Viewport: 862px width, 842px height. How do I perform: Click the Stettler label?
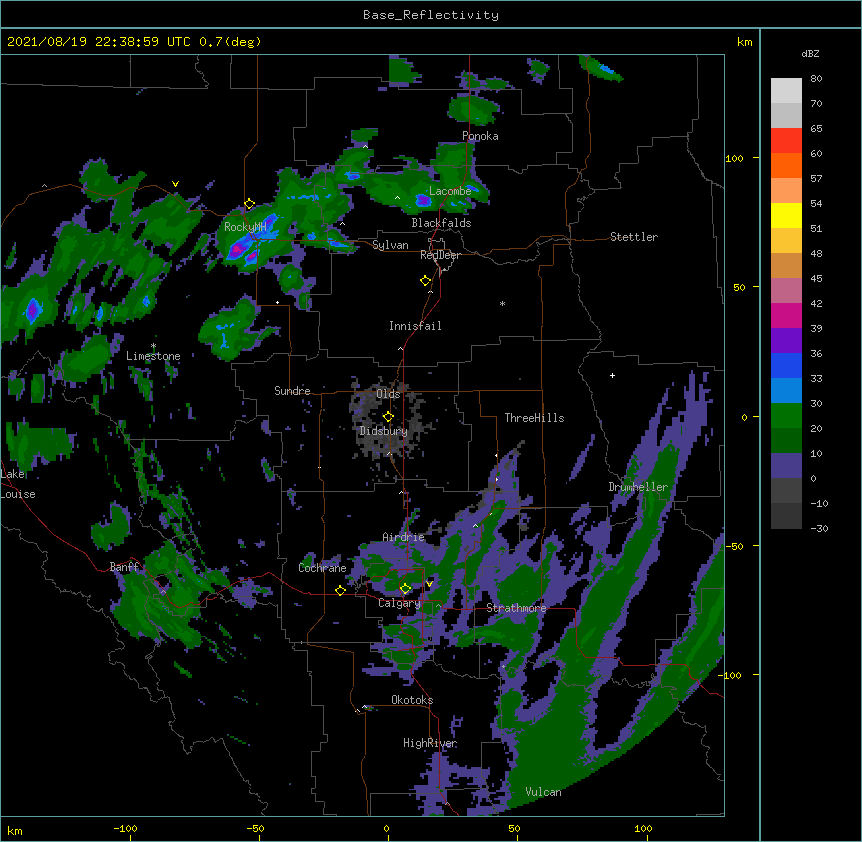tap(634, 237)
